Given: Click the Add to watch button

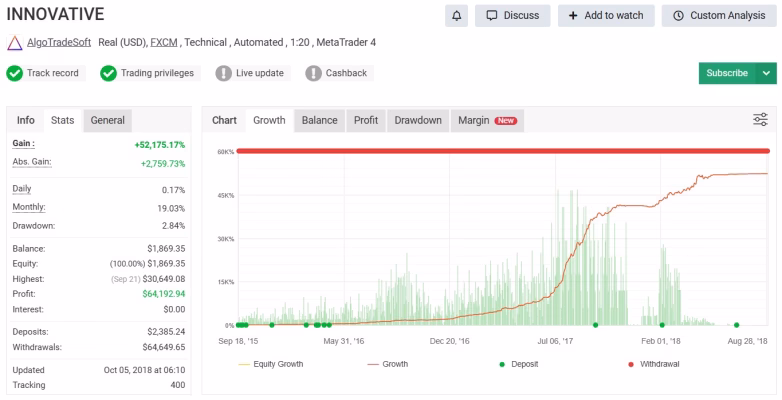Looking at the screenshot, I should tap(606, 16).
